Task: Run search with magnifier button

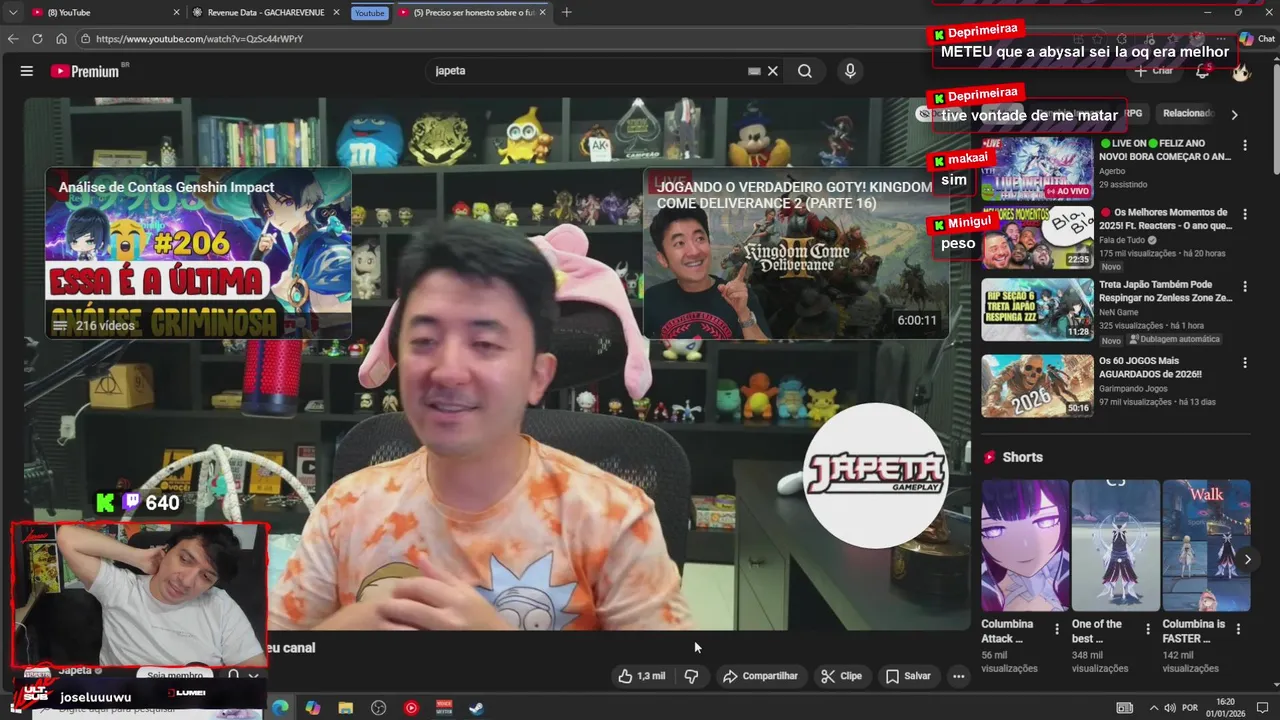Action: (x=805, y=71)
